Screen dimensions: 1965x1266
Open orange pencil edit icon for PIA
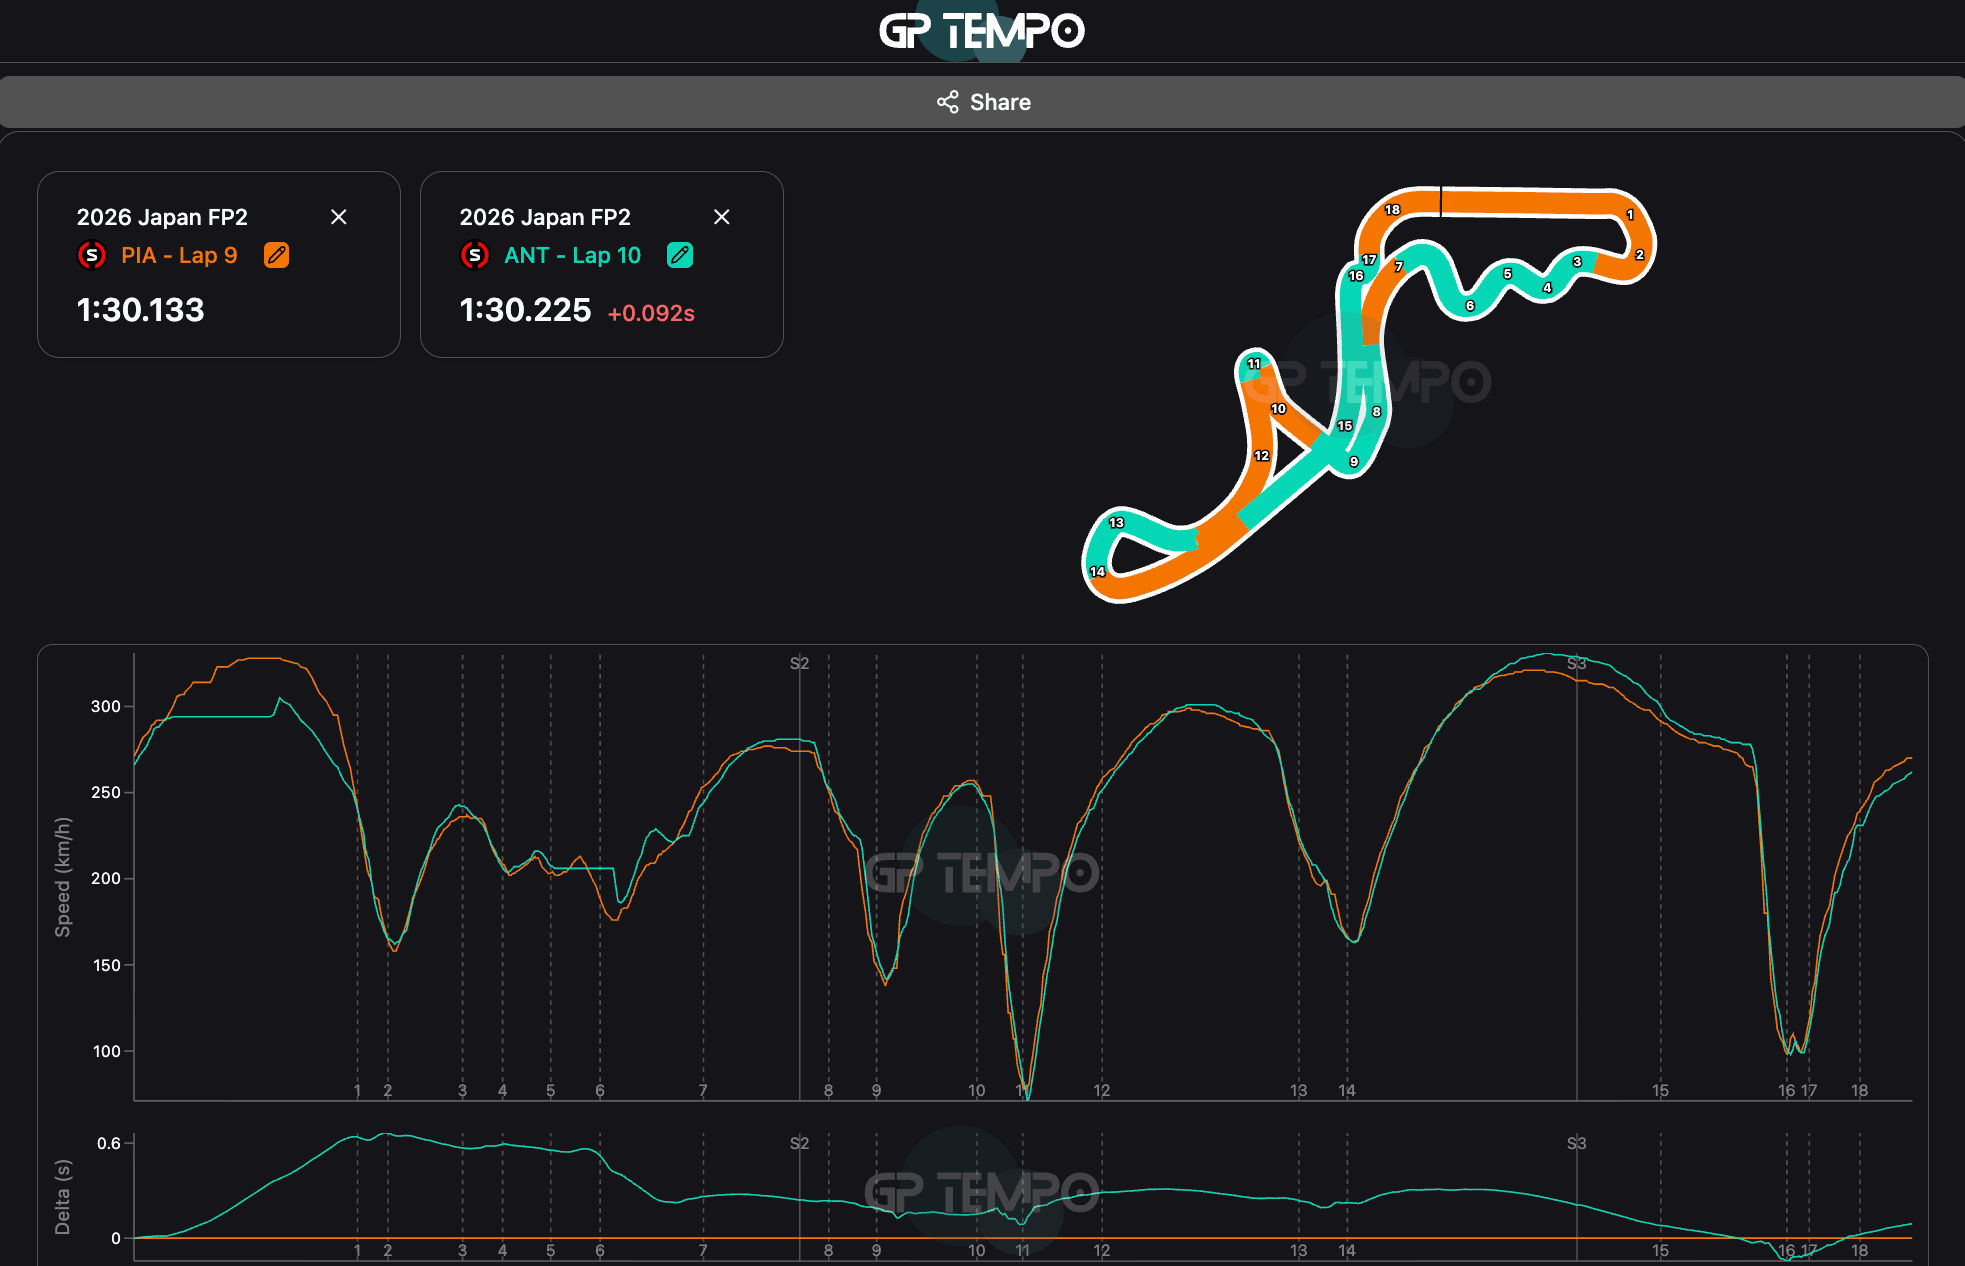(276, 255)
